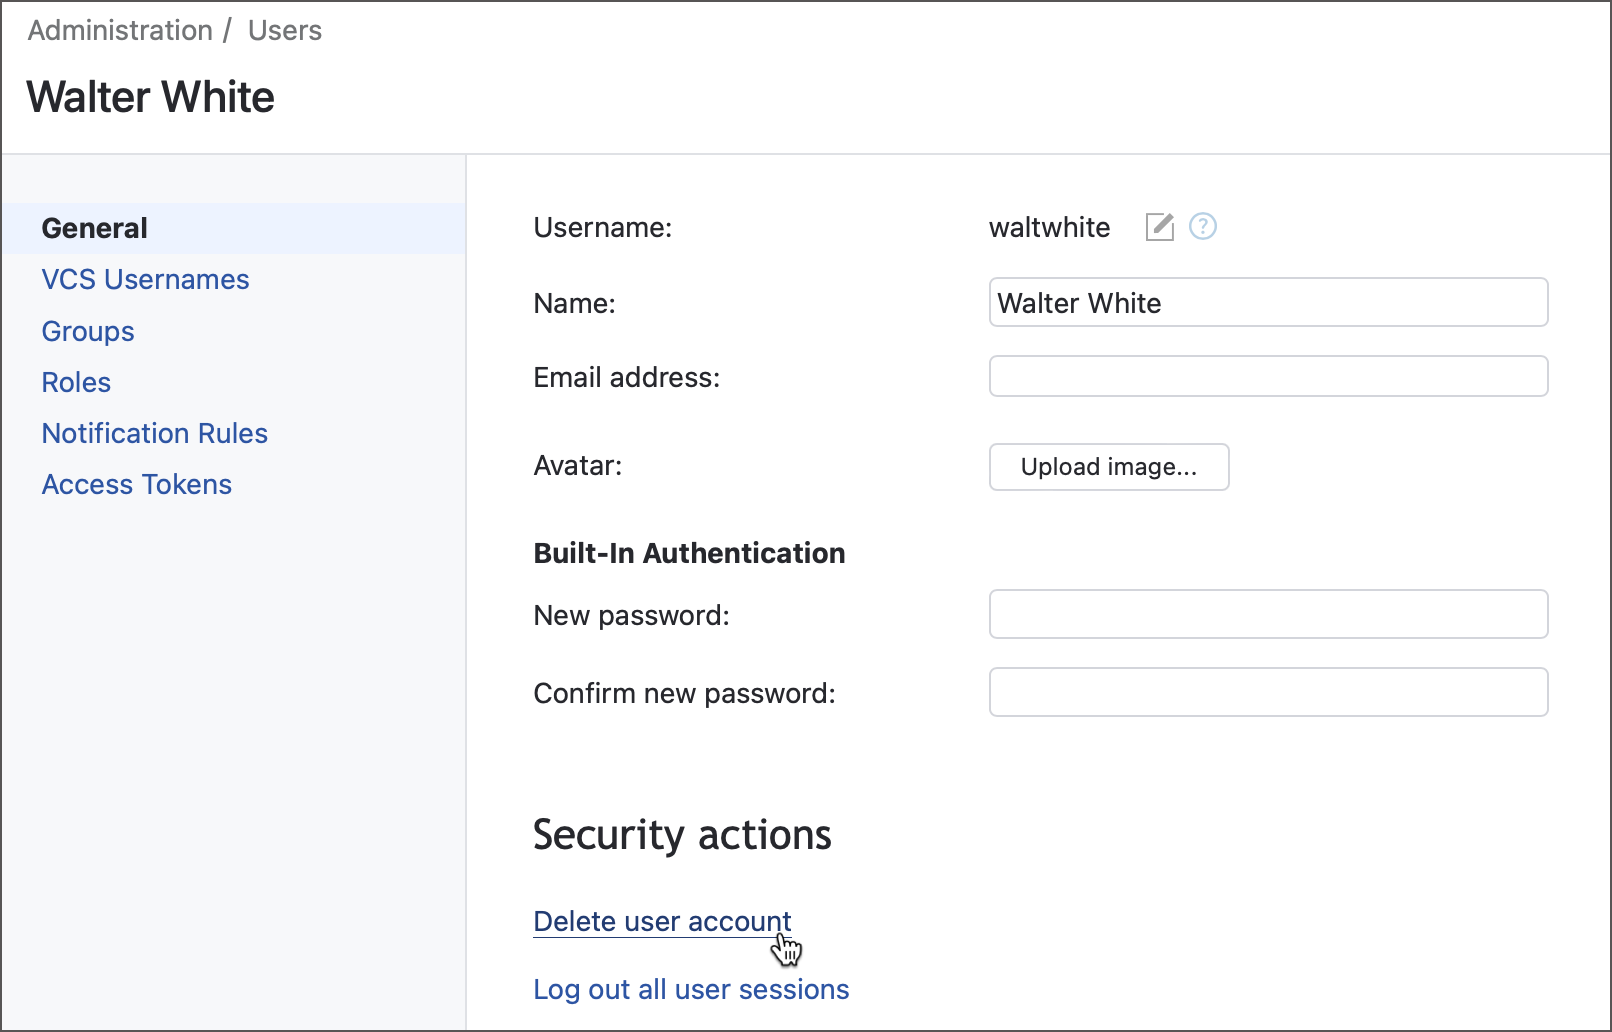Open the Roles section
The height and width of the screenshot is (1032, 1612).
pos(76,382)
